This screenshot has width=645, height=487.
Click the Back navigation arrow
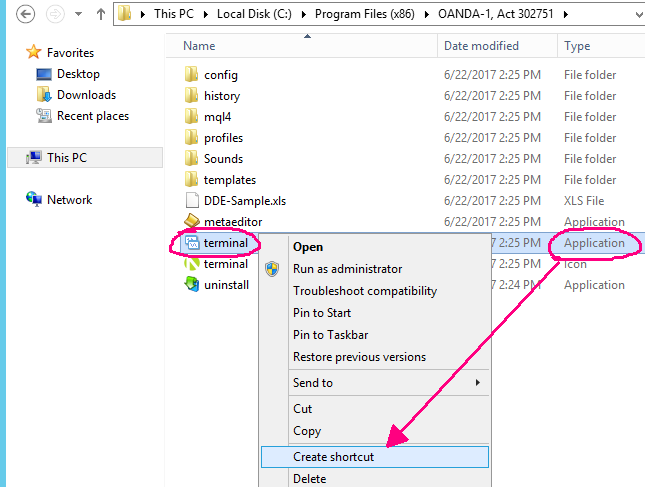pyautogui.click(x=26, y=15)
